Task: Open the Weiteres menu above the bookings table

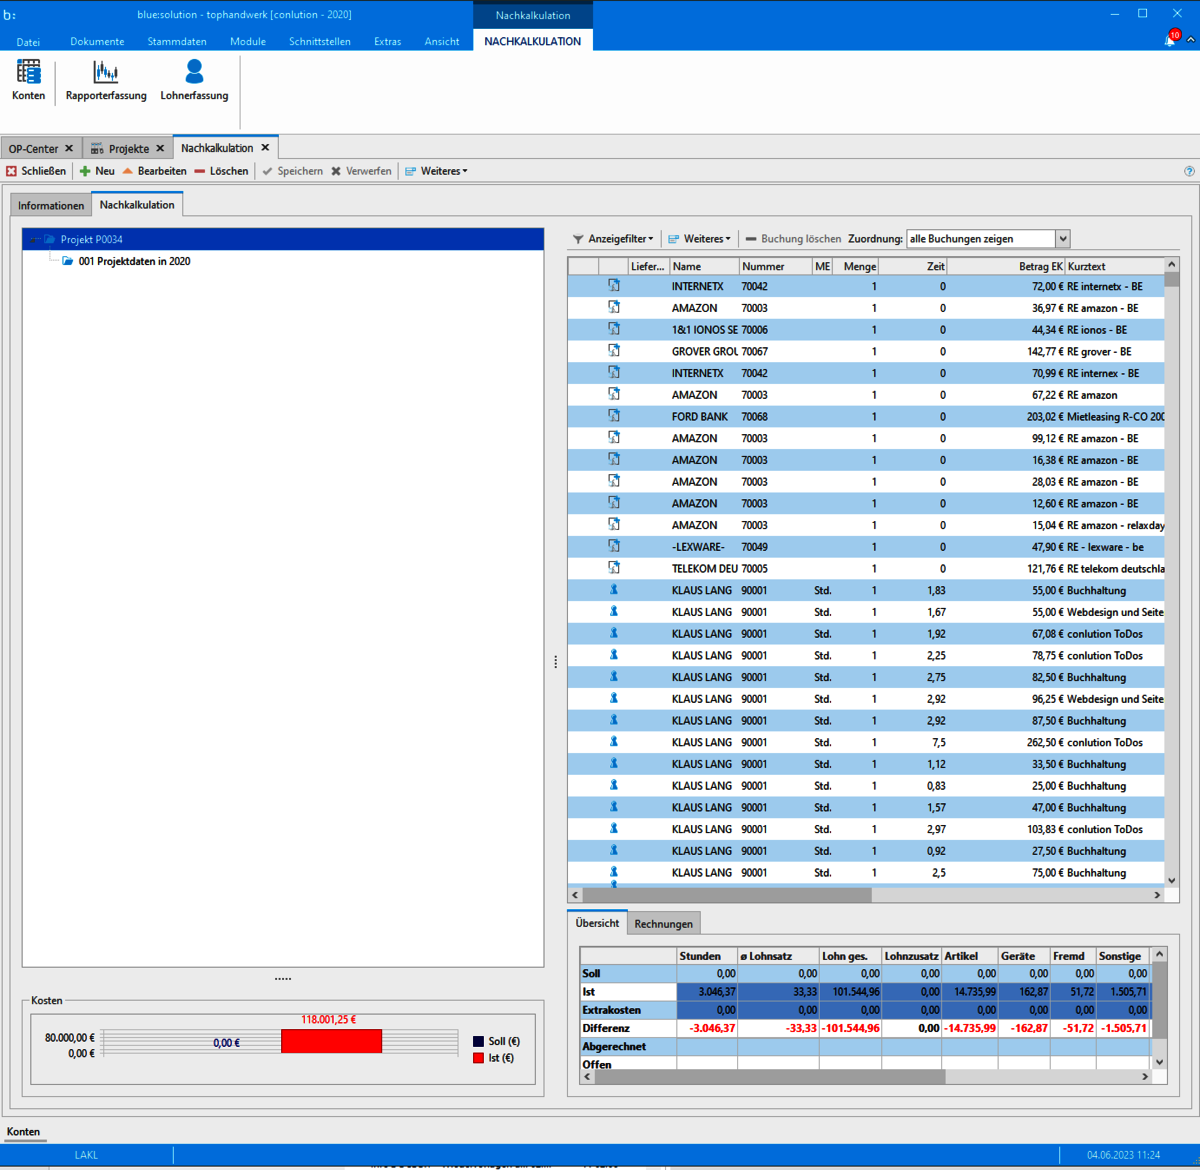Action: tap(699, 239)
